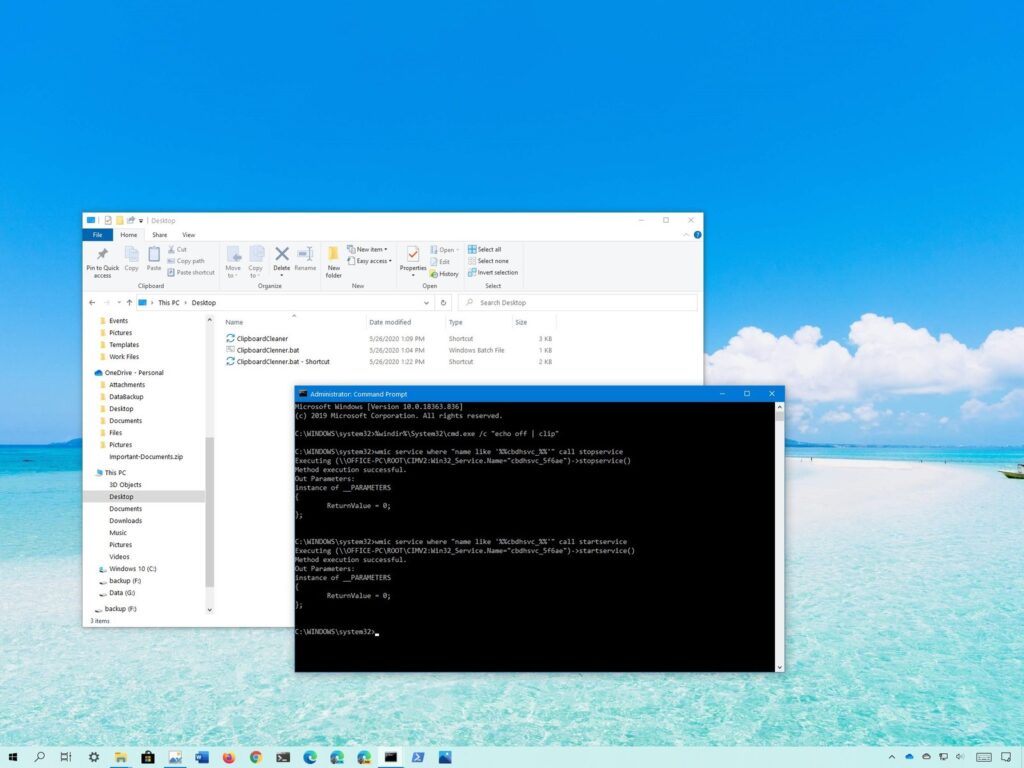Expand the New item dropdown

367,249
